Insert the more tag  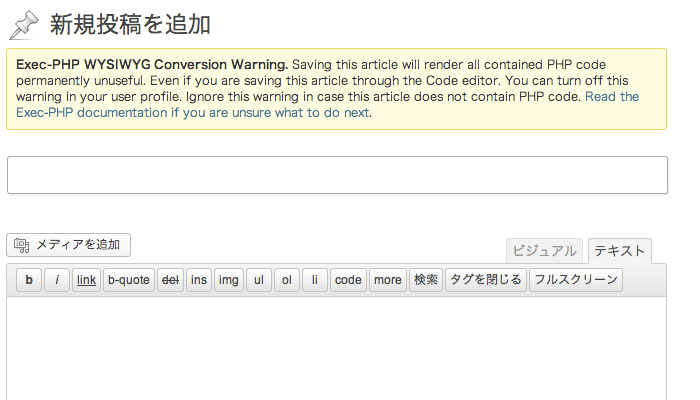[387, 280]
